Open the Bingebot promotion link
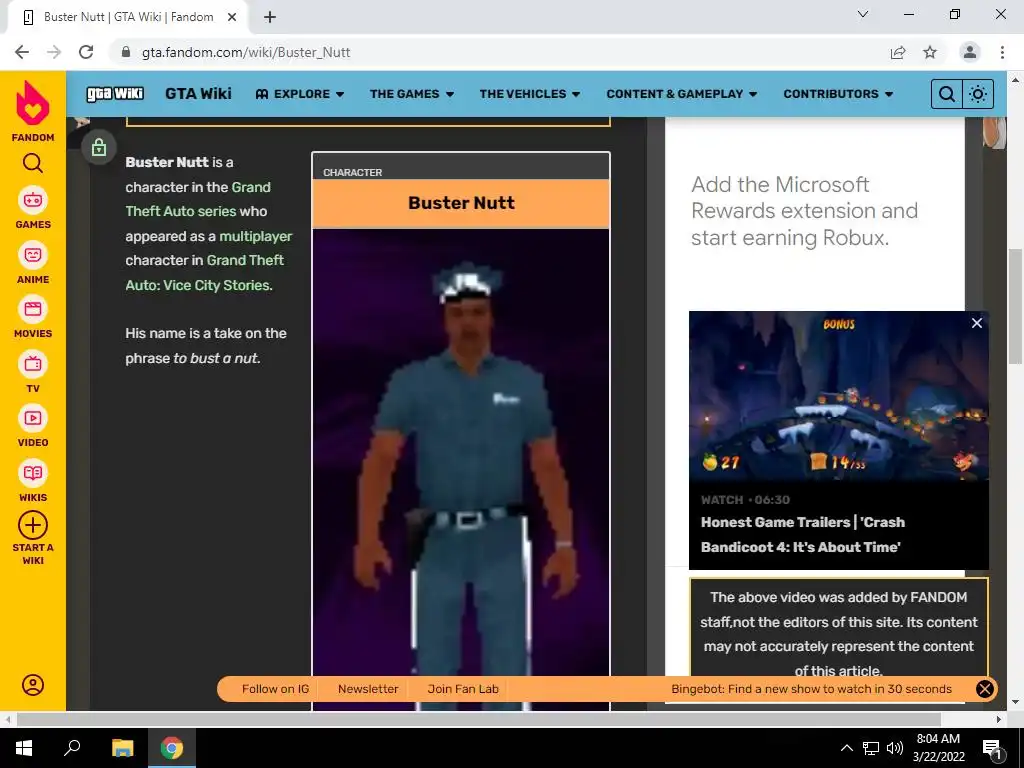 coord(811,689)
